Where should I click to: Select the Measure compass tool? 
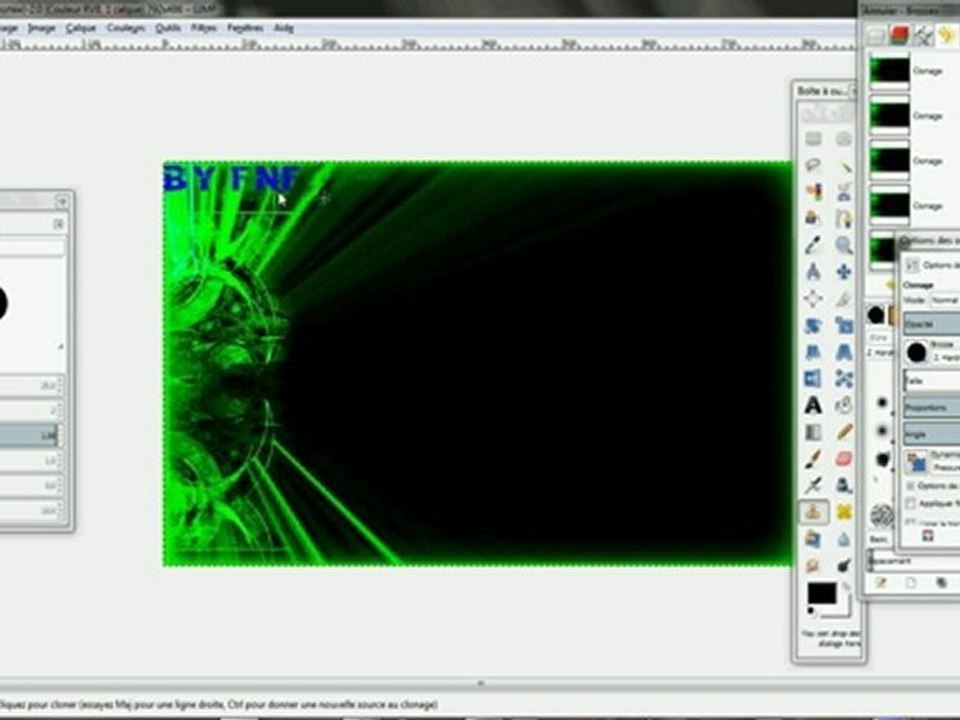point(813,271)
